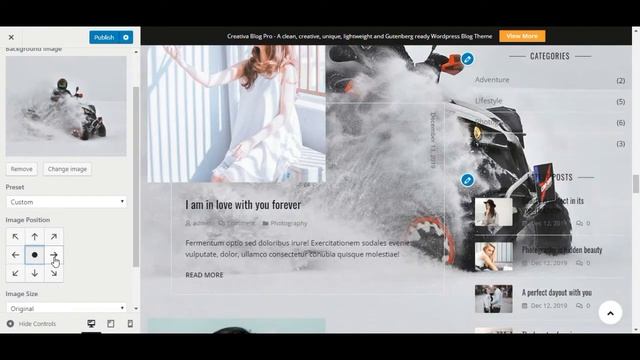This screenshot has width=640, height=360.
Task: Set image position to top left arrow
Action: coord(16,237)
